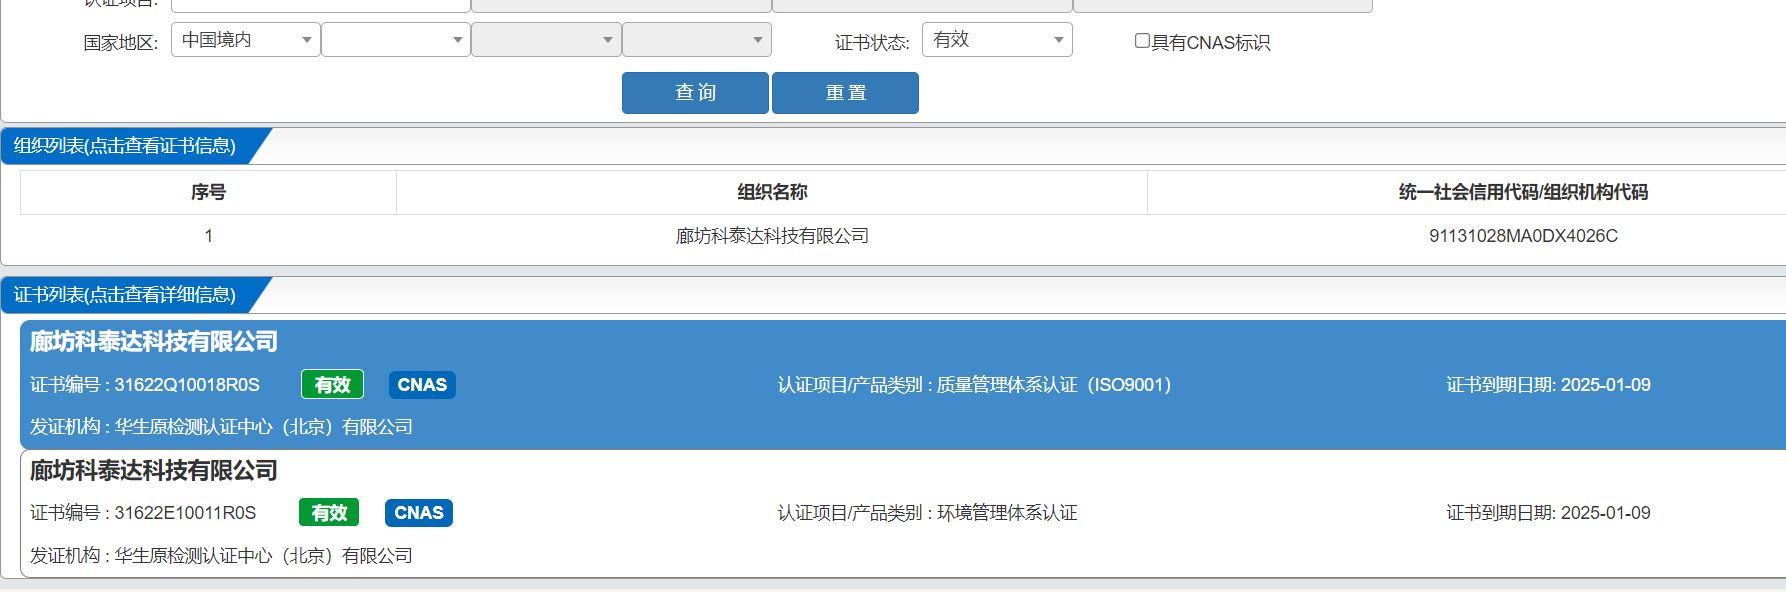This screenshot has width=1786, height=592.
Task: Click issuing body line of ISO9001 certificate
Action: (221, 427)
